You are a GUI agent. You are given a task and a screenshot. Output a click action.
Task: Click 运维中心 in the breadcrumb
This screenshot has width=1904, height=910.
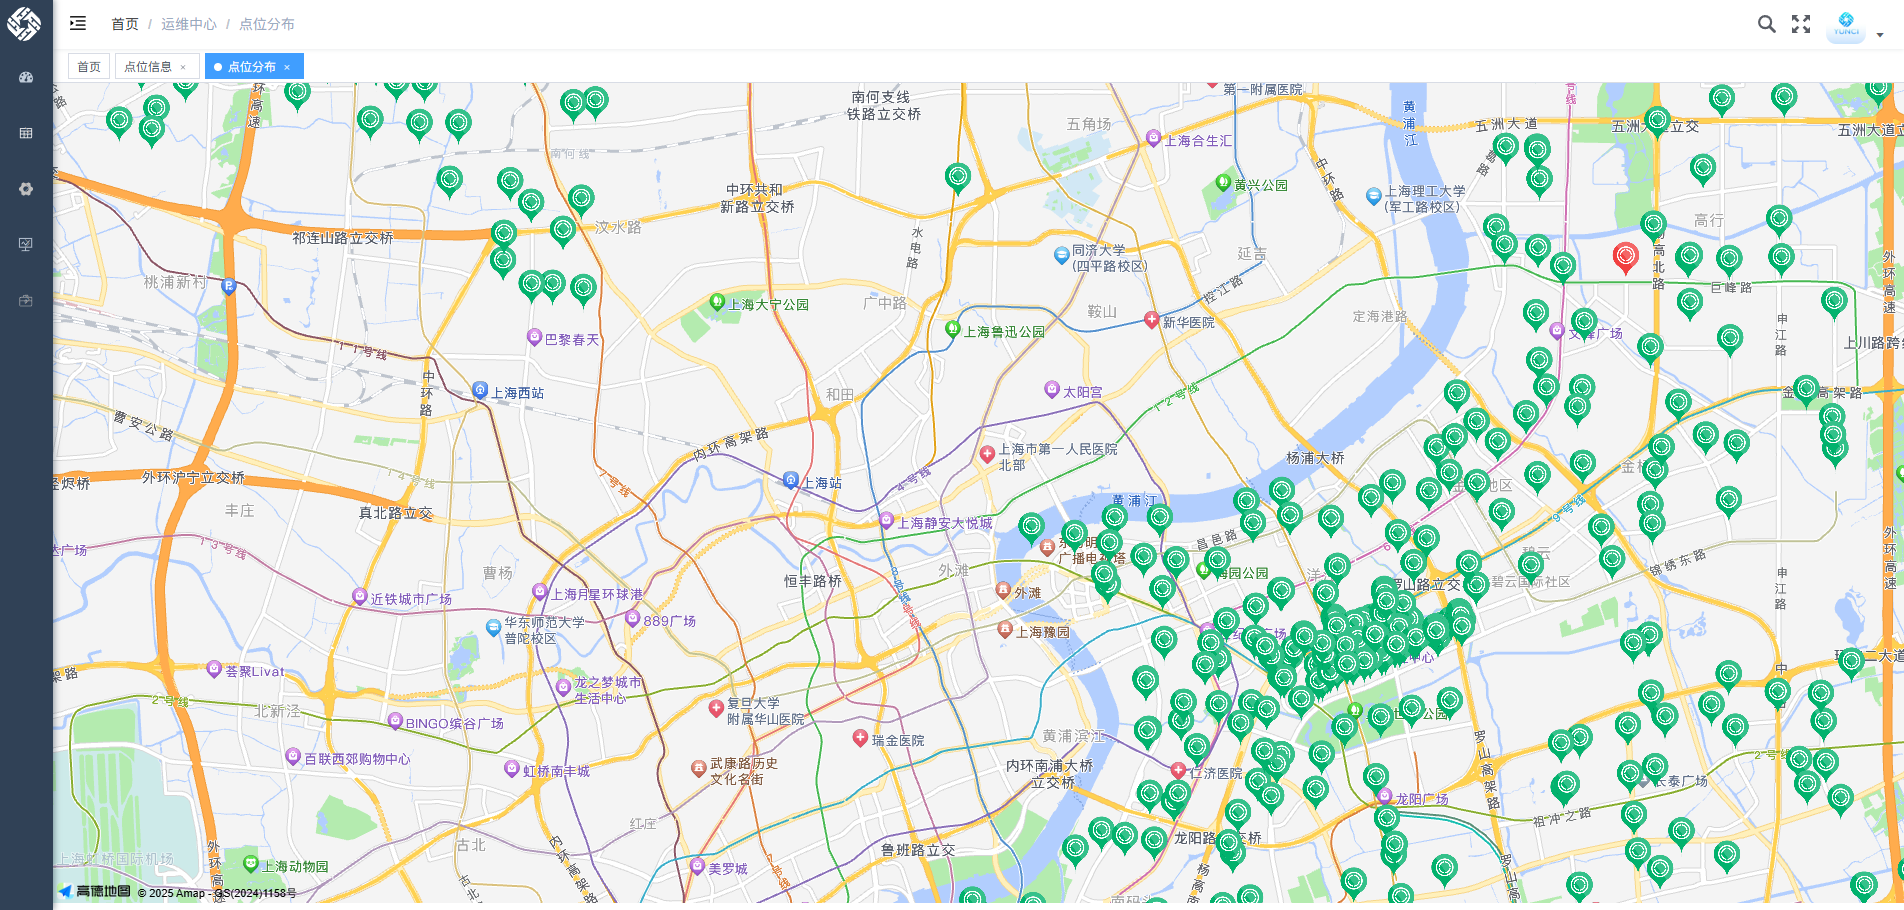[x=188, y=24]
